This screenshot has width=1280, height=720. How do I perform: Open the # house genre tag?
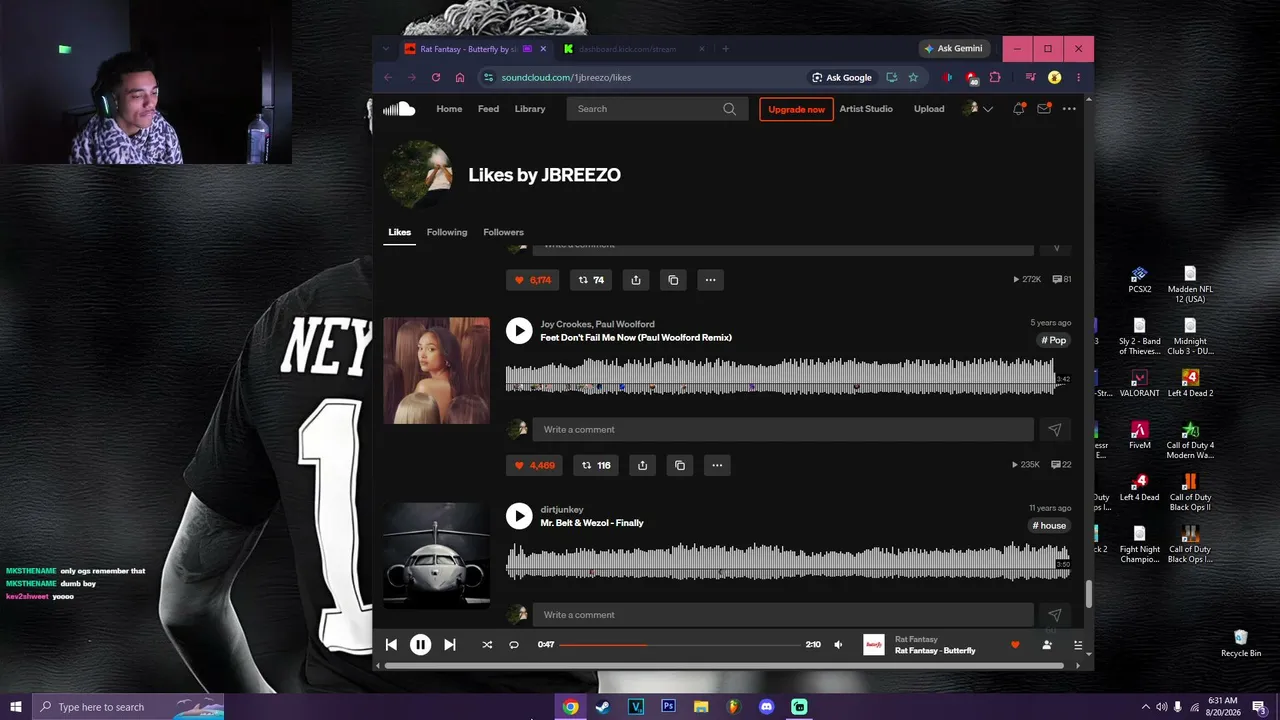coord(1049,525)
